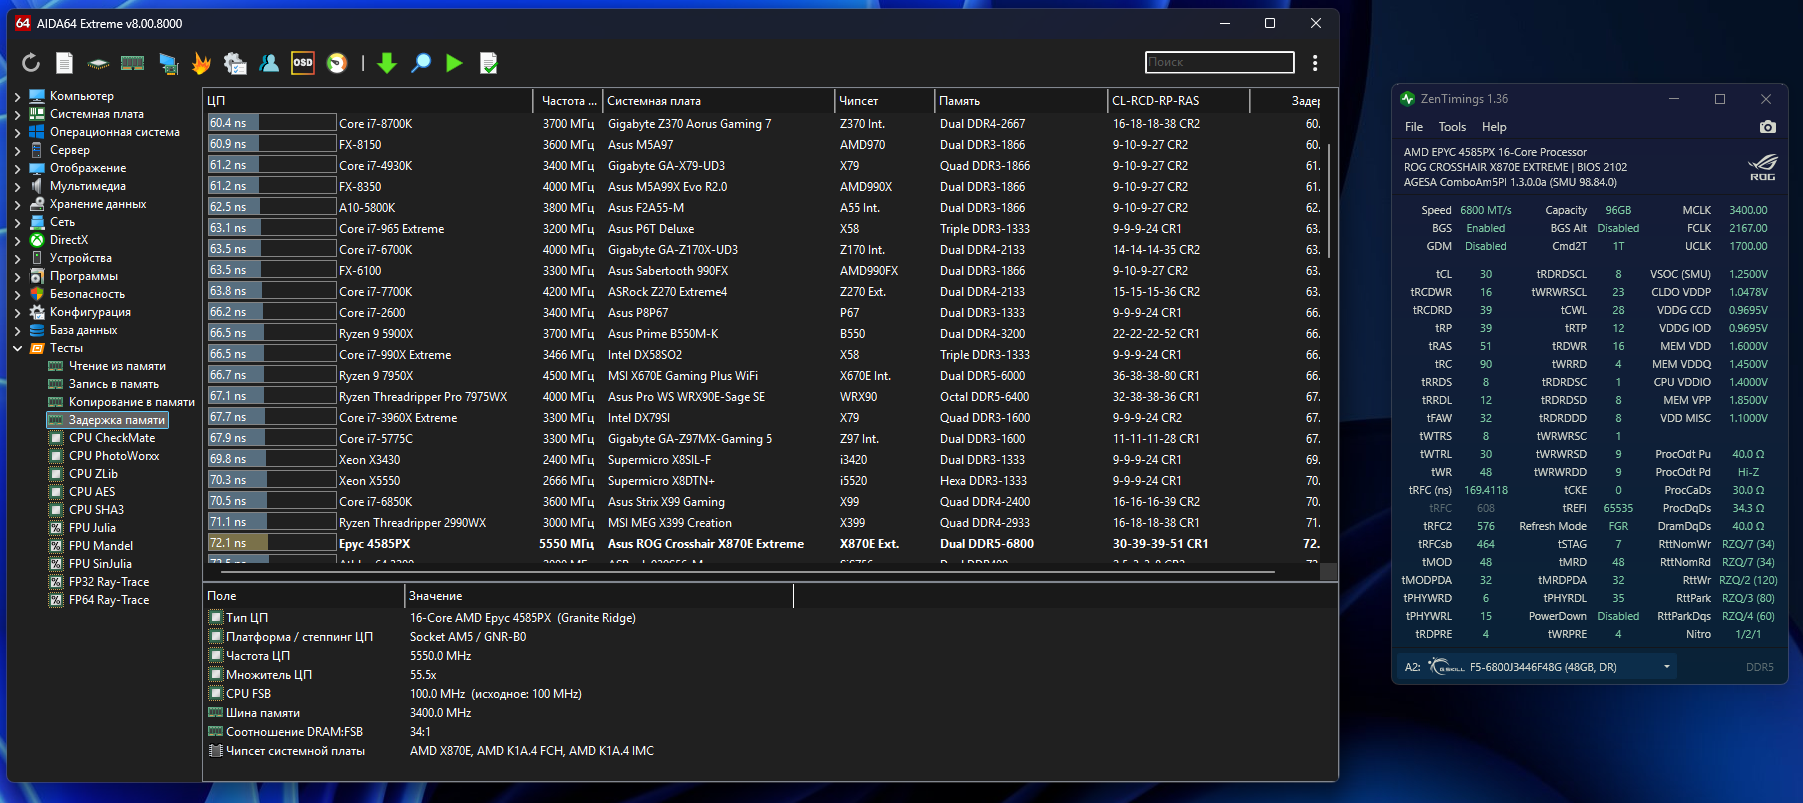Click the two-people users toolbar icon
The image size is (1803, 803).
pyautogui.click(x=269, y=63)
